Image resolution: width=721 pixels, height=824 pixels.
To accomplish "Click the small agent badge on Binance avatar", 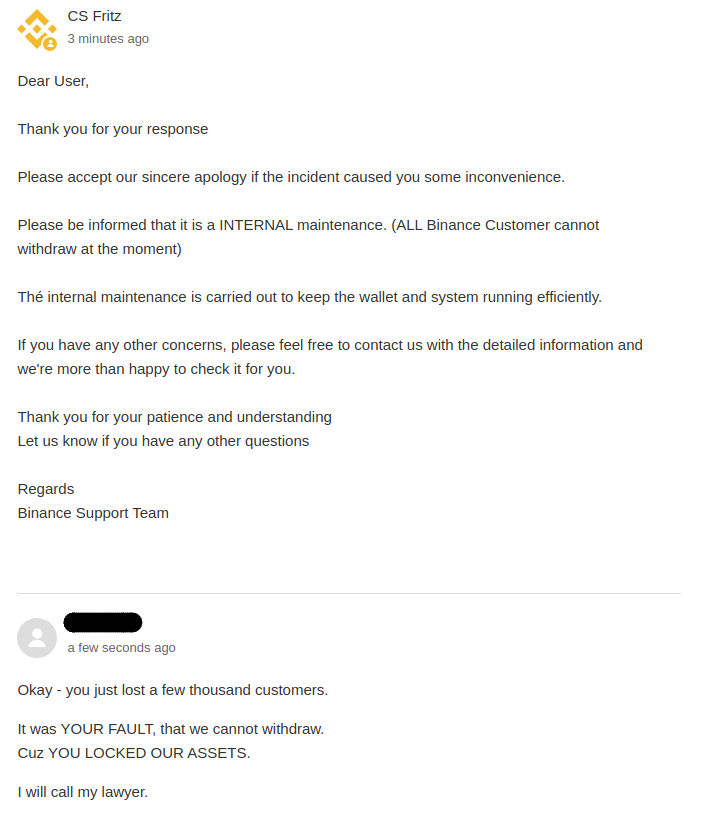I will 50,44.
